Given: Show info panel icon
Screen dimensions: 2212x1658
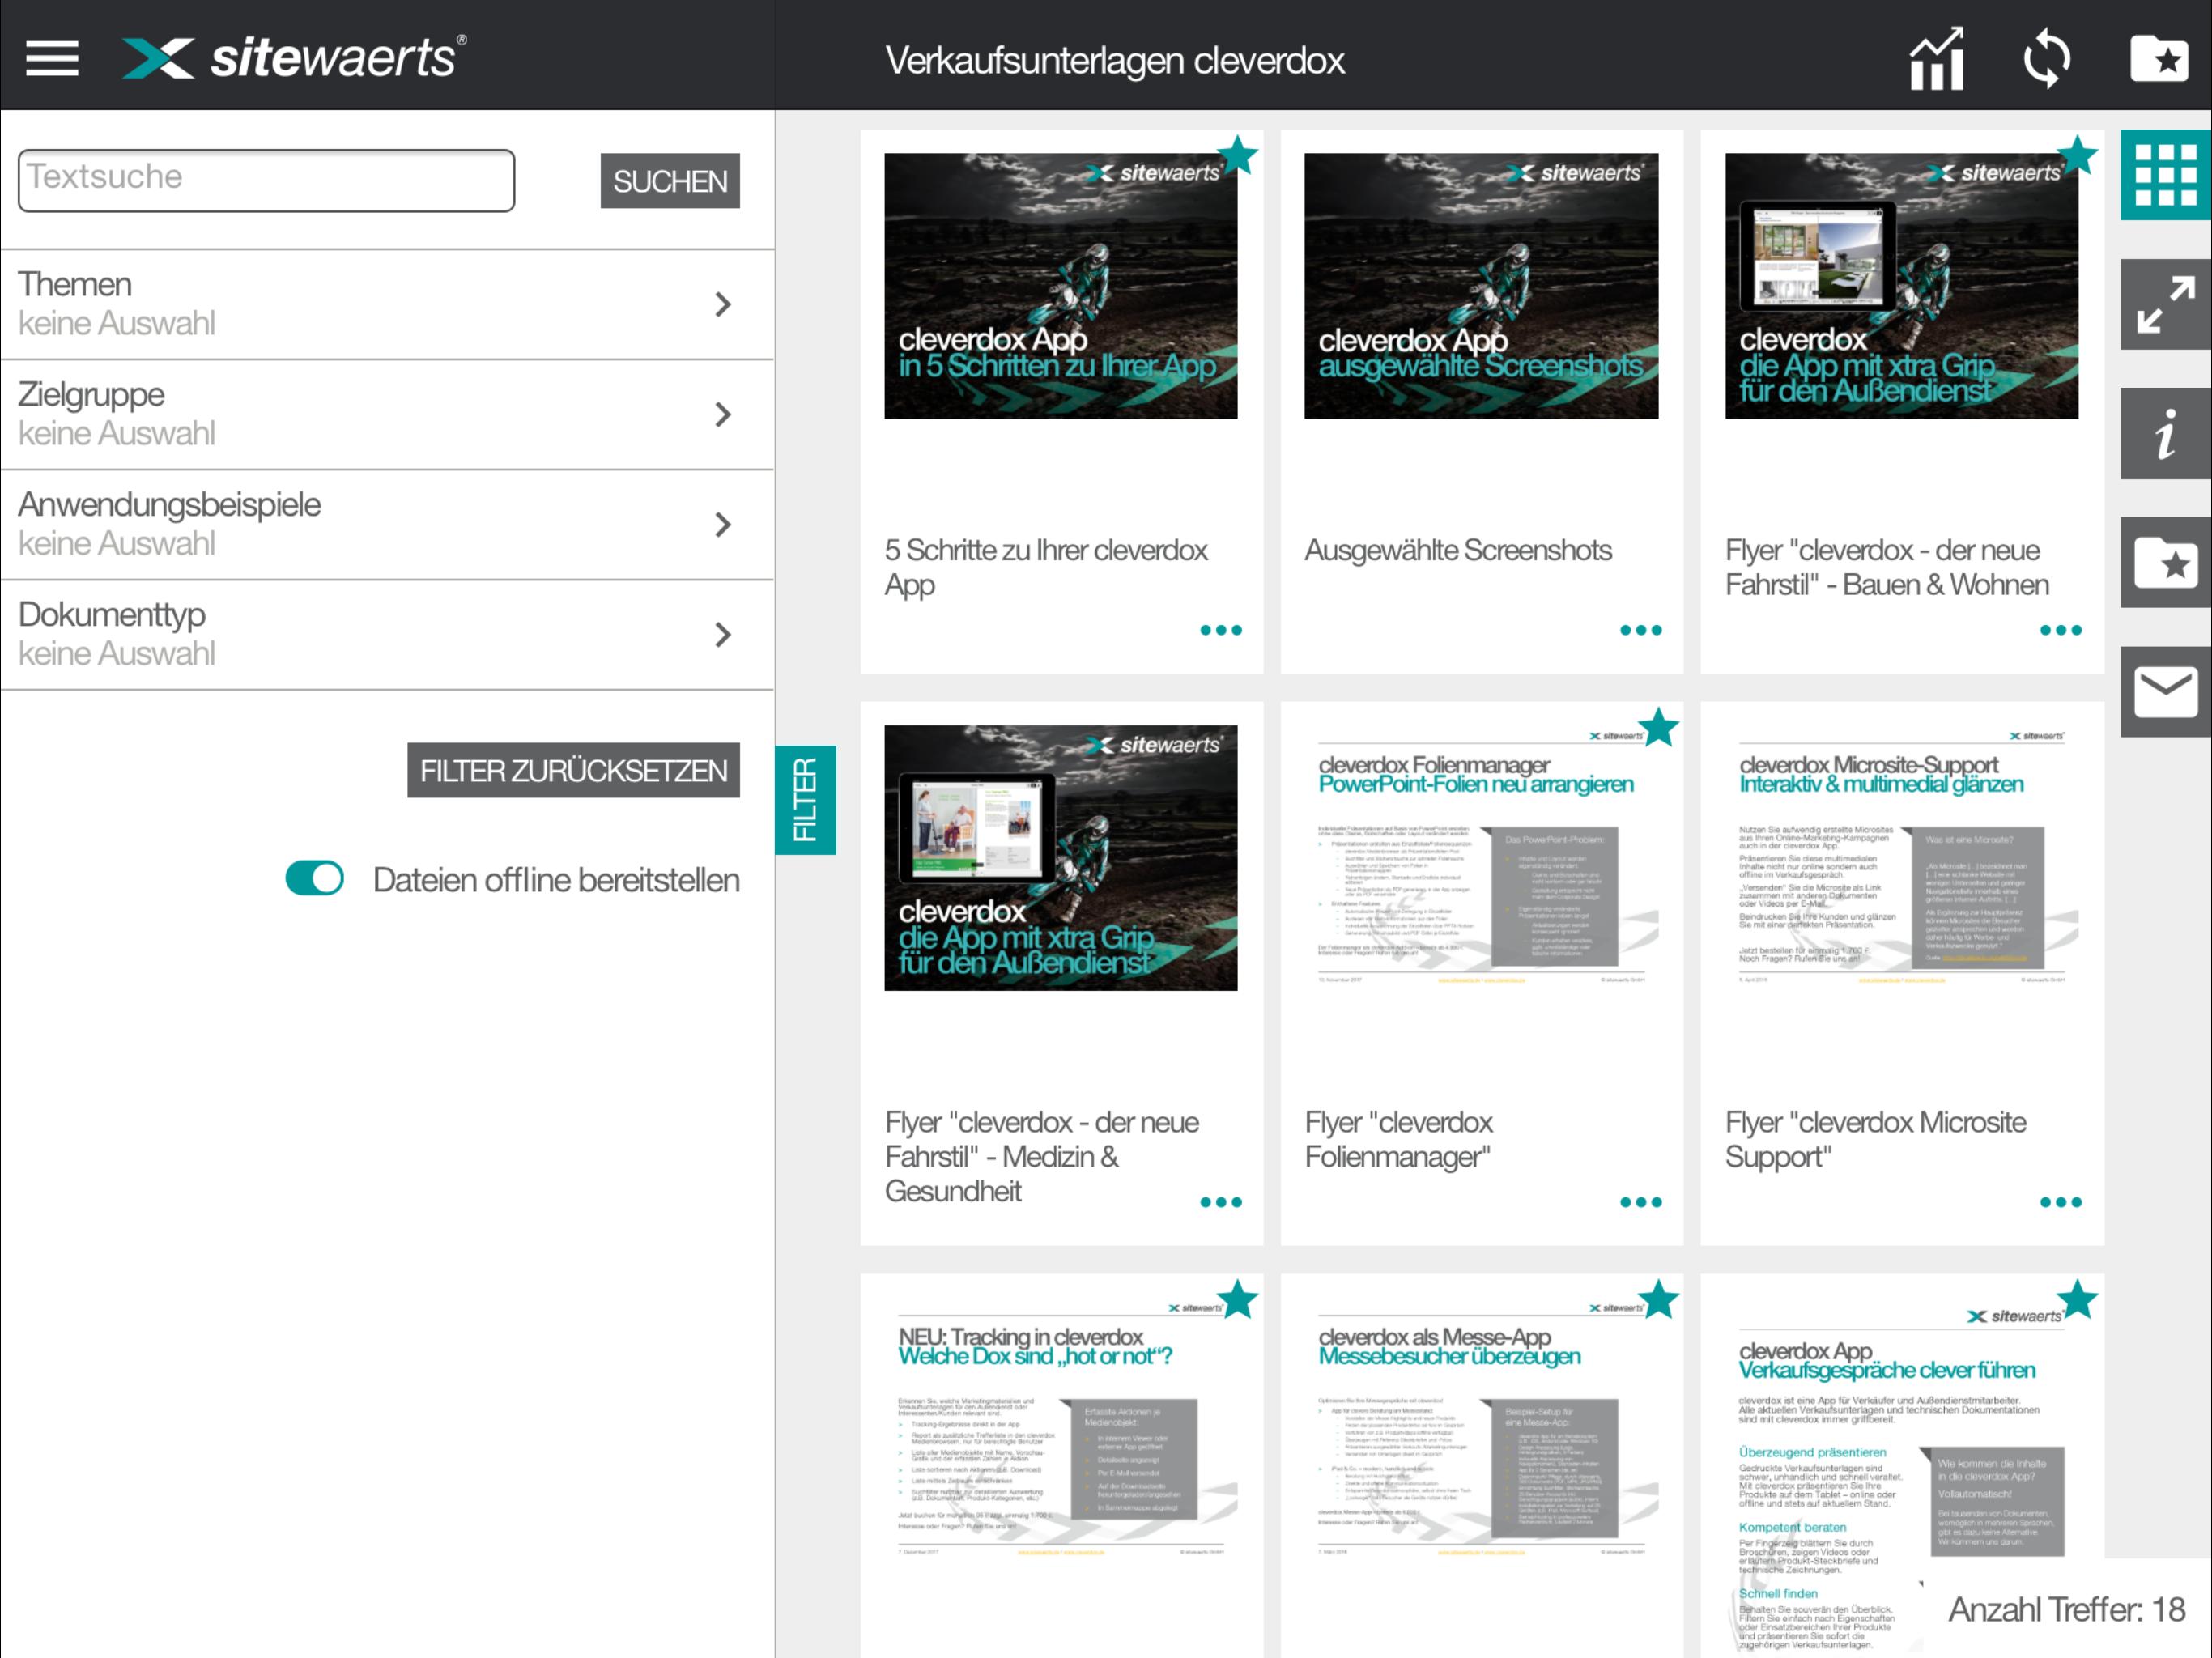Looking at the screenshot, I should tap(2166, 434).
